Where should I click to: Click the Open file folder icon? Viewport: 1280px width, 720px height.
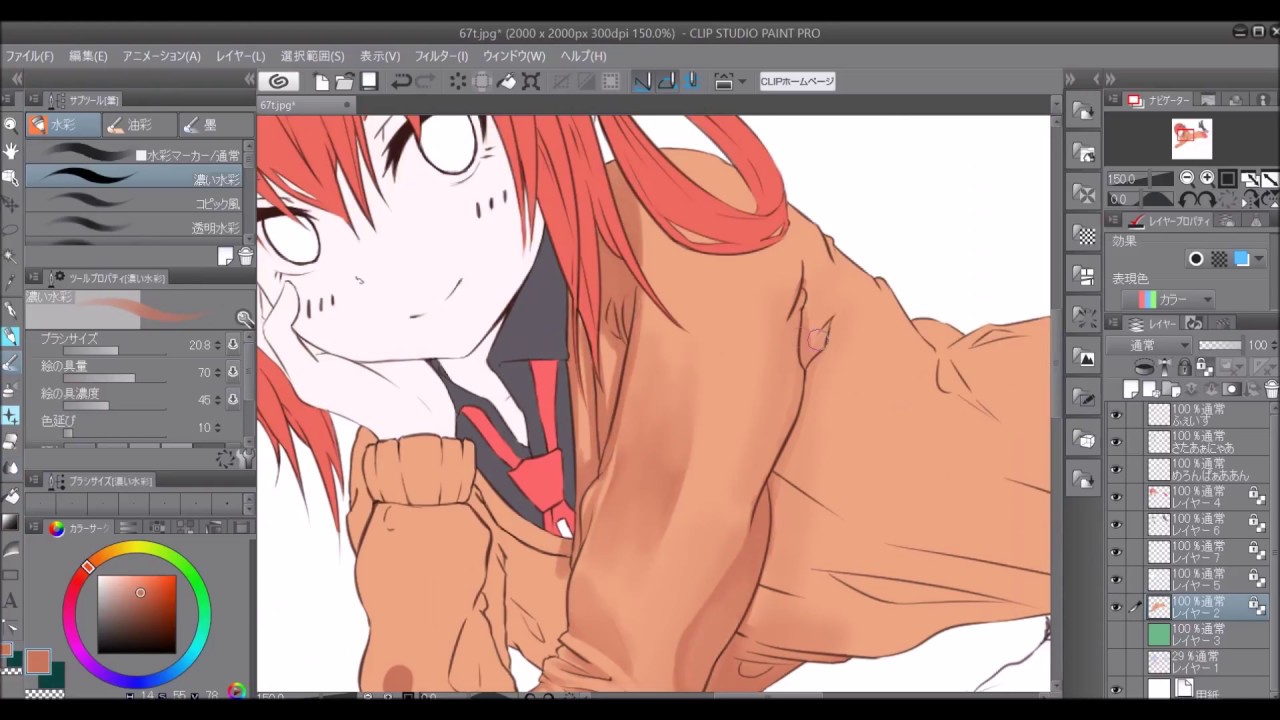(345, 82)
